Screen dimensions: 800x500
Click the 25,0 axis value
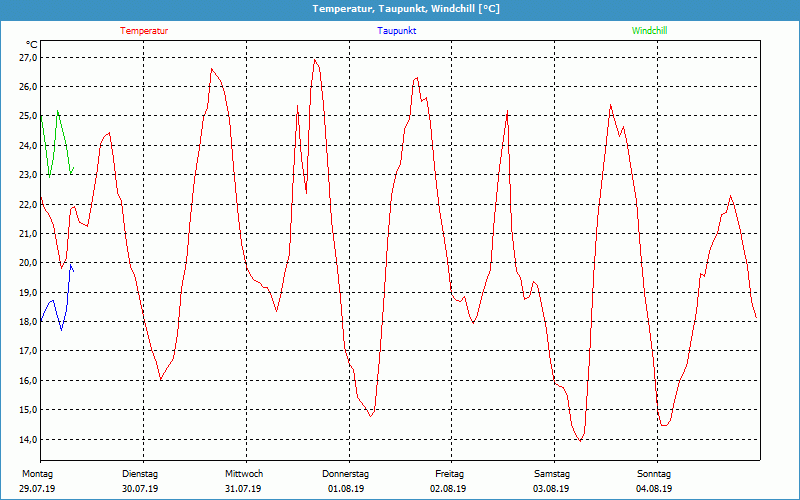tap(29, 116)
